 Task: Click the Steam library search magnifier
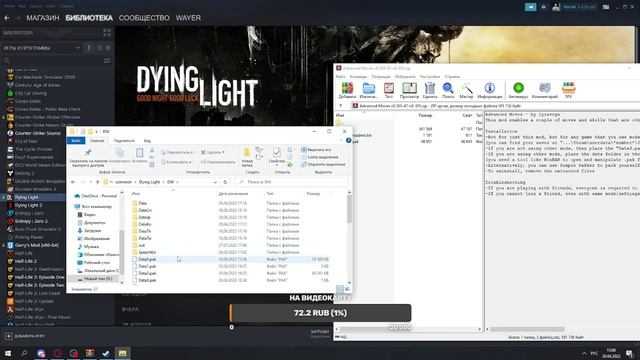click(x=7, y=60)
